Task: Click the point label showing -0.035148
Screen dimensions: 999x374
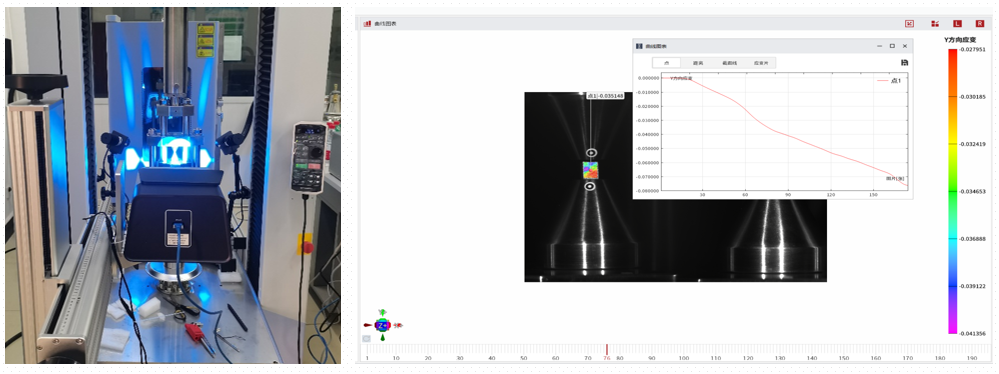Action: click(x=605, y=96)
